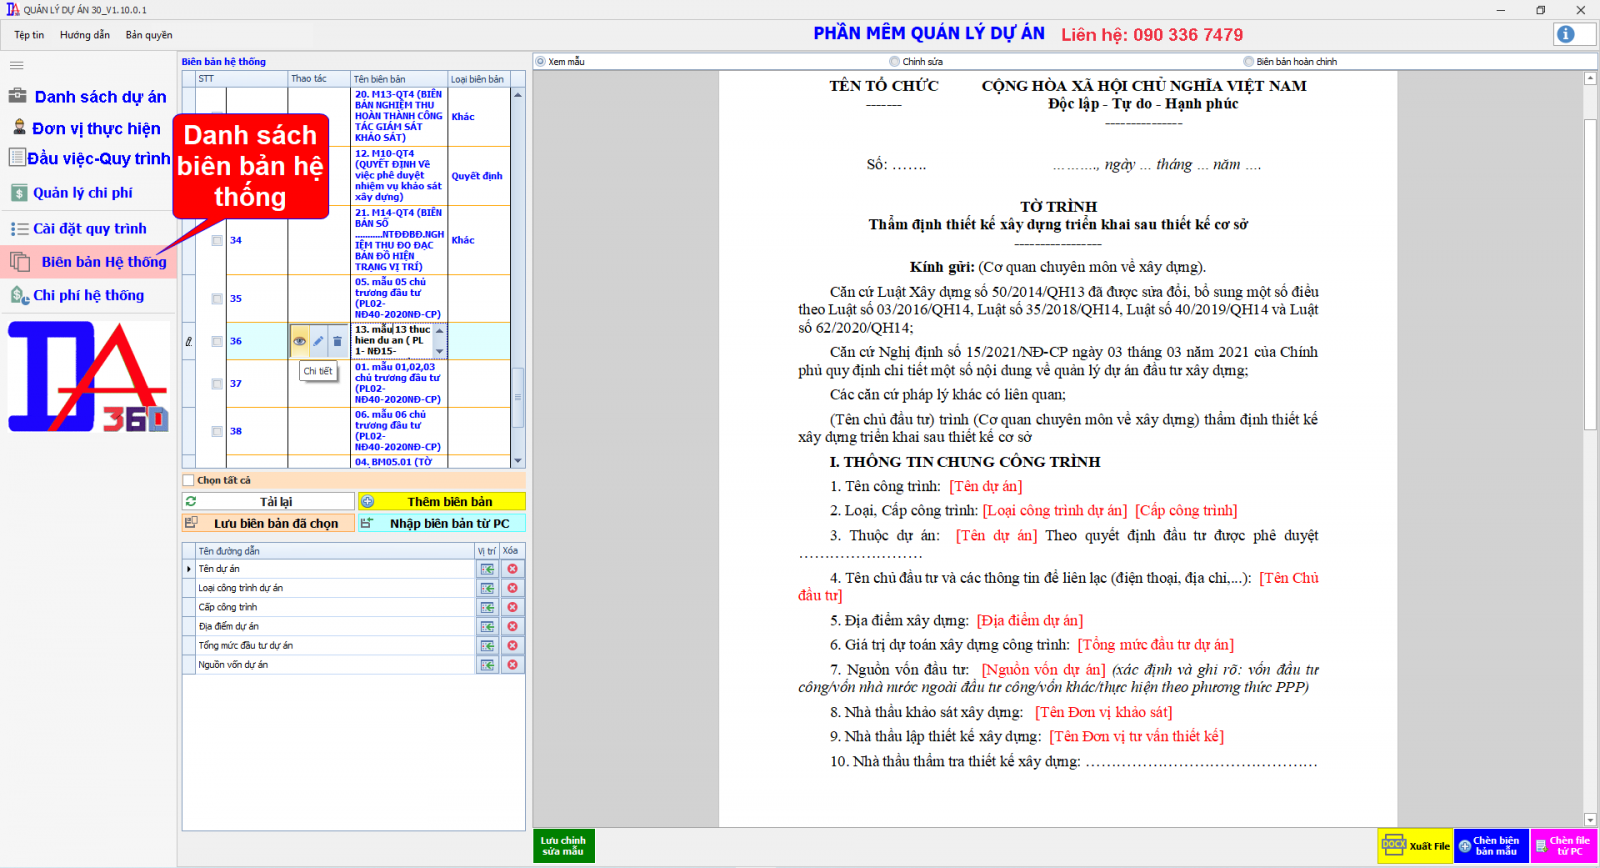Click the row expander arrow beside Tên dự án
Viewport: 1600px width, 868px height.
(189, 569)
